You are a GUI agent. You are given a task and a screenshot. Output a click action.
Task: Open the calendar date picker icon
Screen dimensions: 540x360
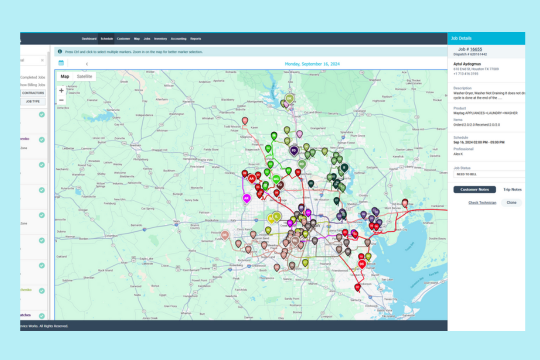click(x=61, y=63)
